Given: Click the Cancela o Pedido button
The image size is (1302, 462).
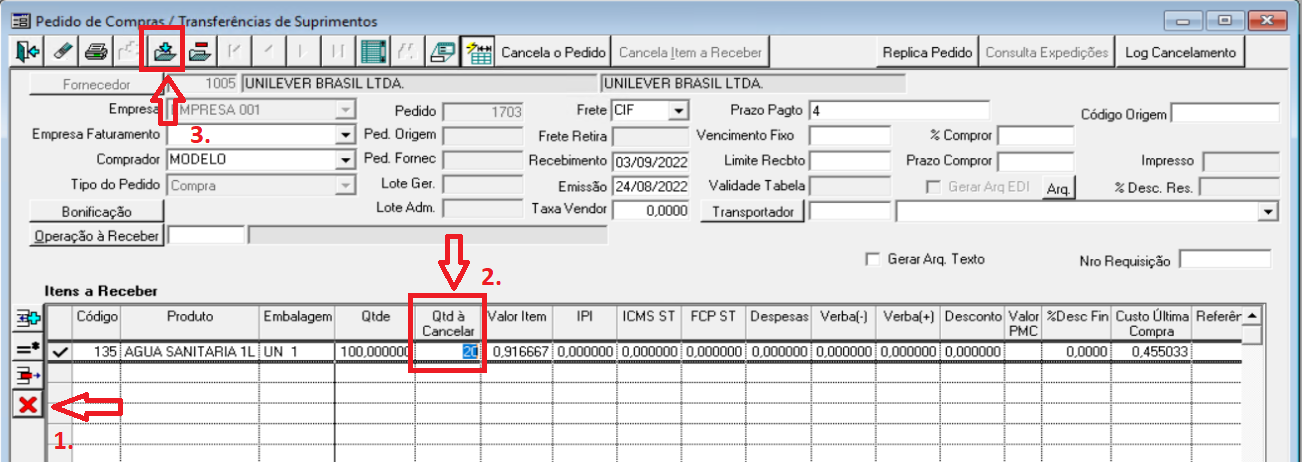Looking at the screenshot, I should (553, 52).
